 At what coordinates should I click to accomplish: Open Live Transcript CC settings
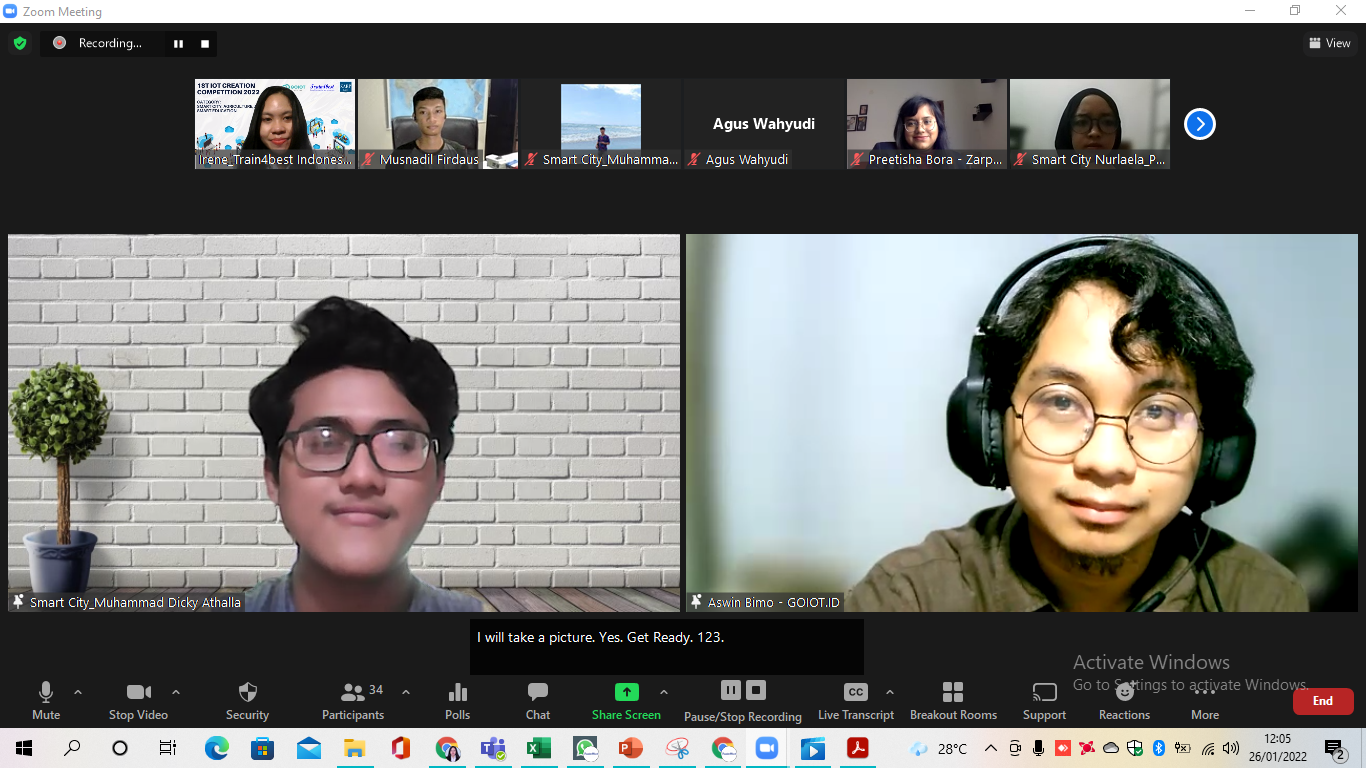[856, 700]
